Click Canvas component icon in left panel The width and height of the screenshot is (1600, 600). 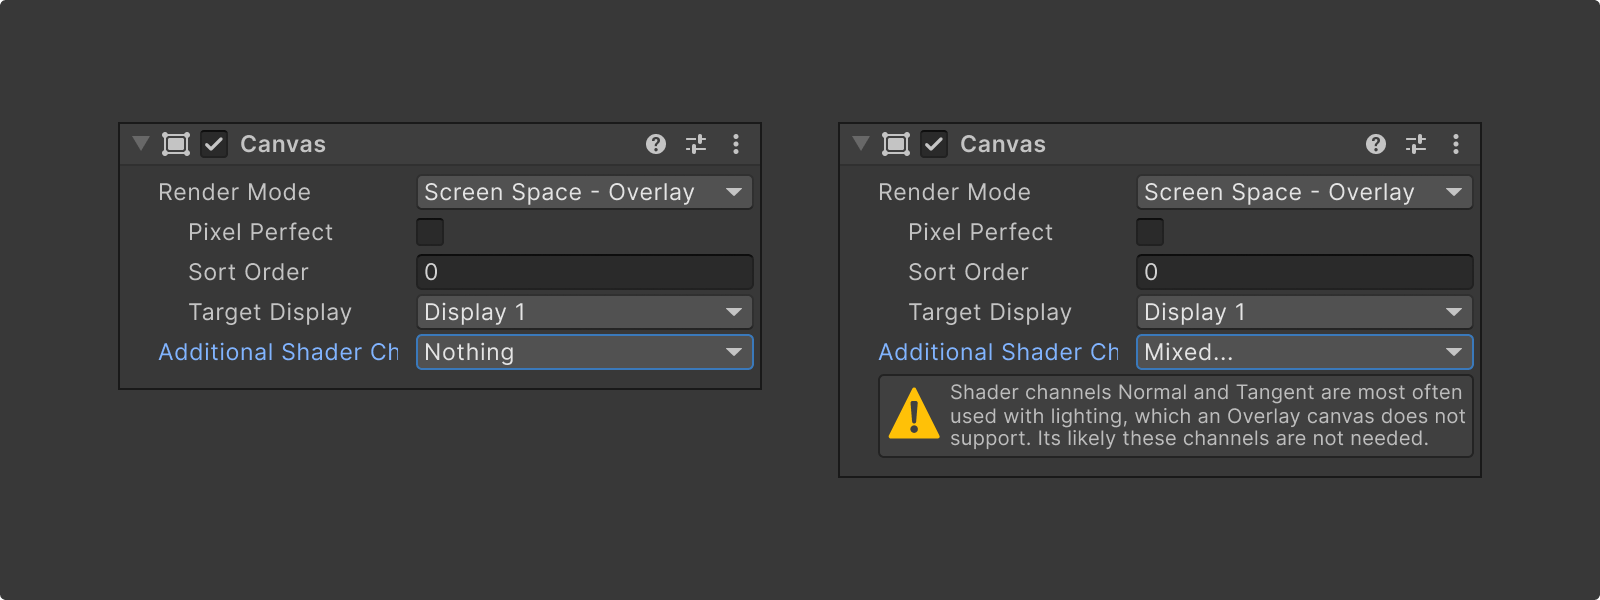pyautogui.click(x=176, y=144)
